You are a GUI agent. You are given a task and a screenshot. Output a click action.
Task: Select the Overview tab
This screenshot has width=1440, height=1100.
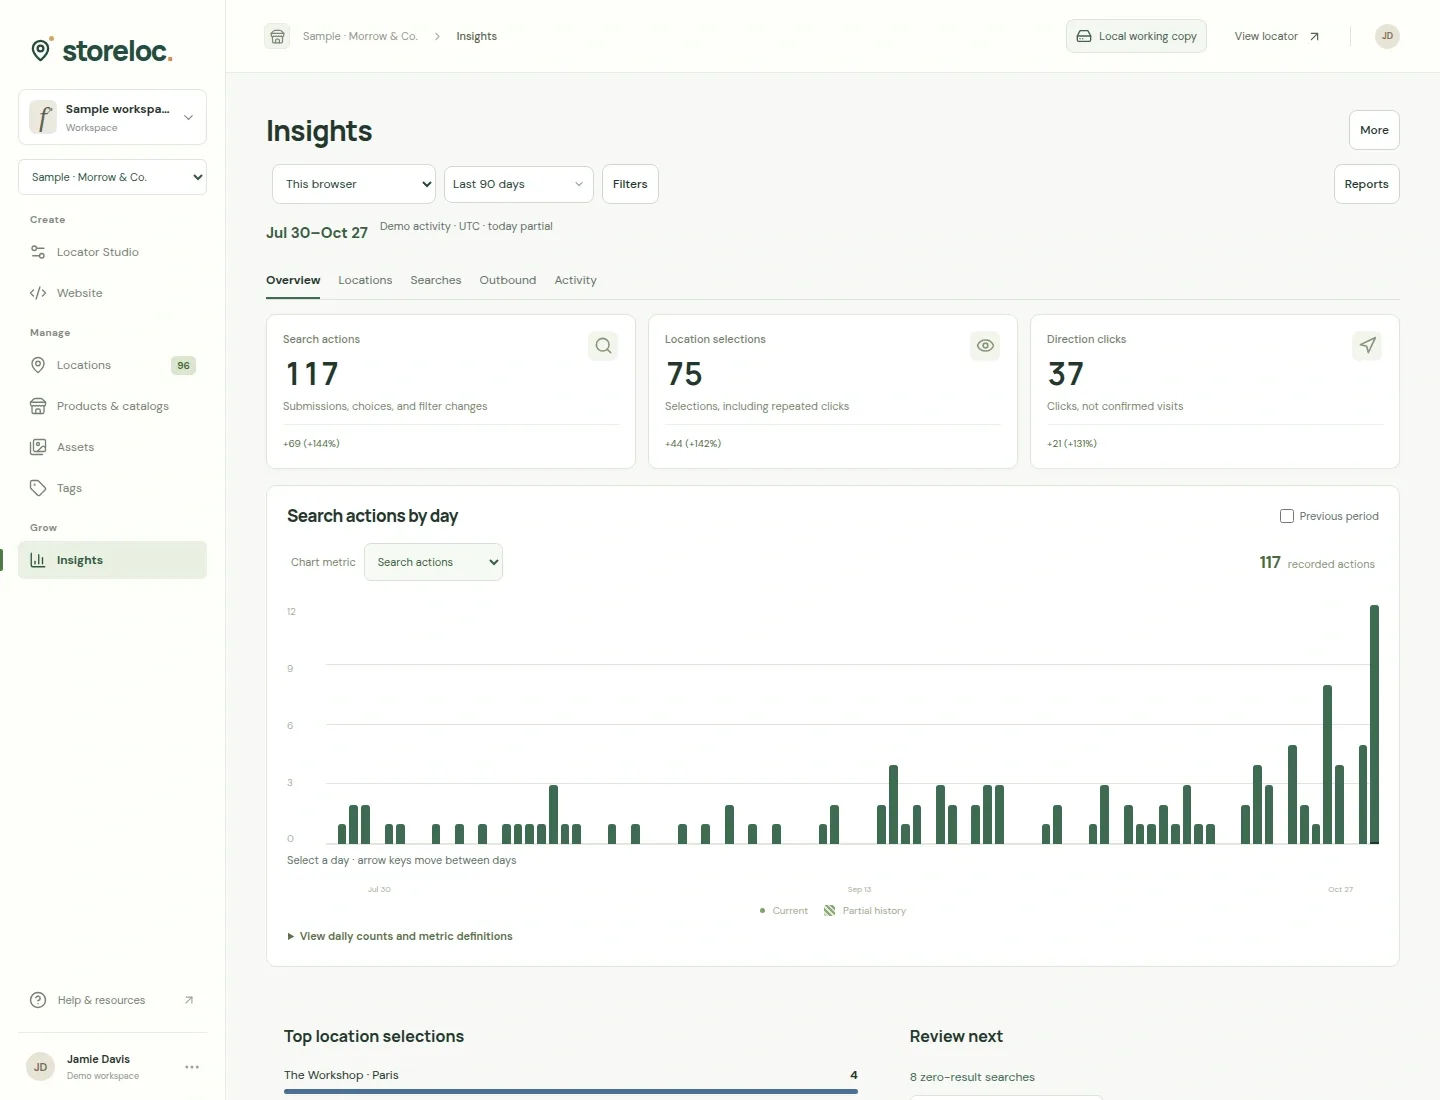pyautogui.click(x=293, y=280)
